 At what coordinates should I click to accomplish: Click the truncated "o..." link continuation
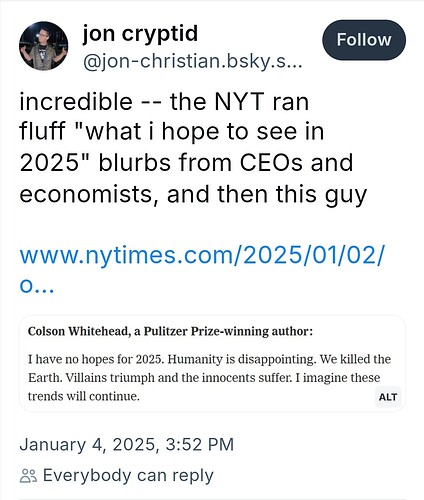tap(37, 286)
